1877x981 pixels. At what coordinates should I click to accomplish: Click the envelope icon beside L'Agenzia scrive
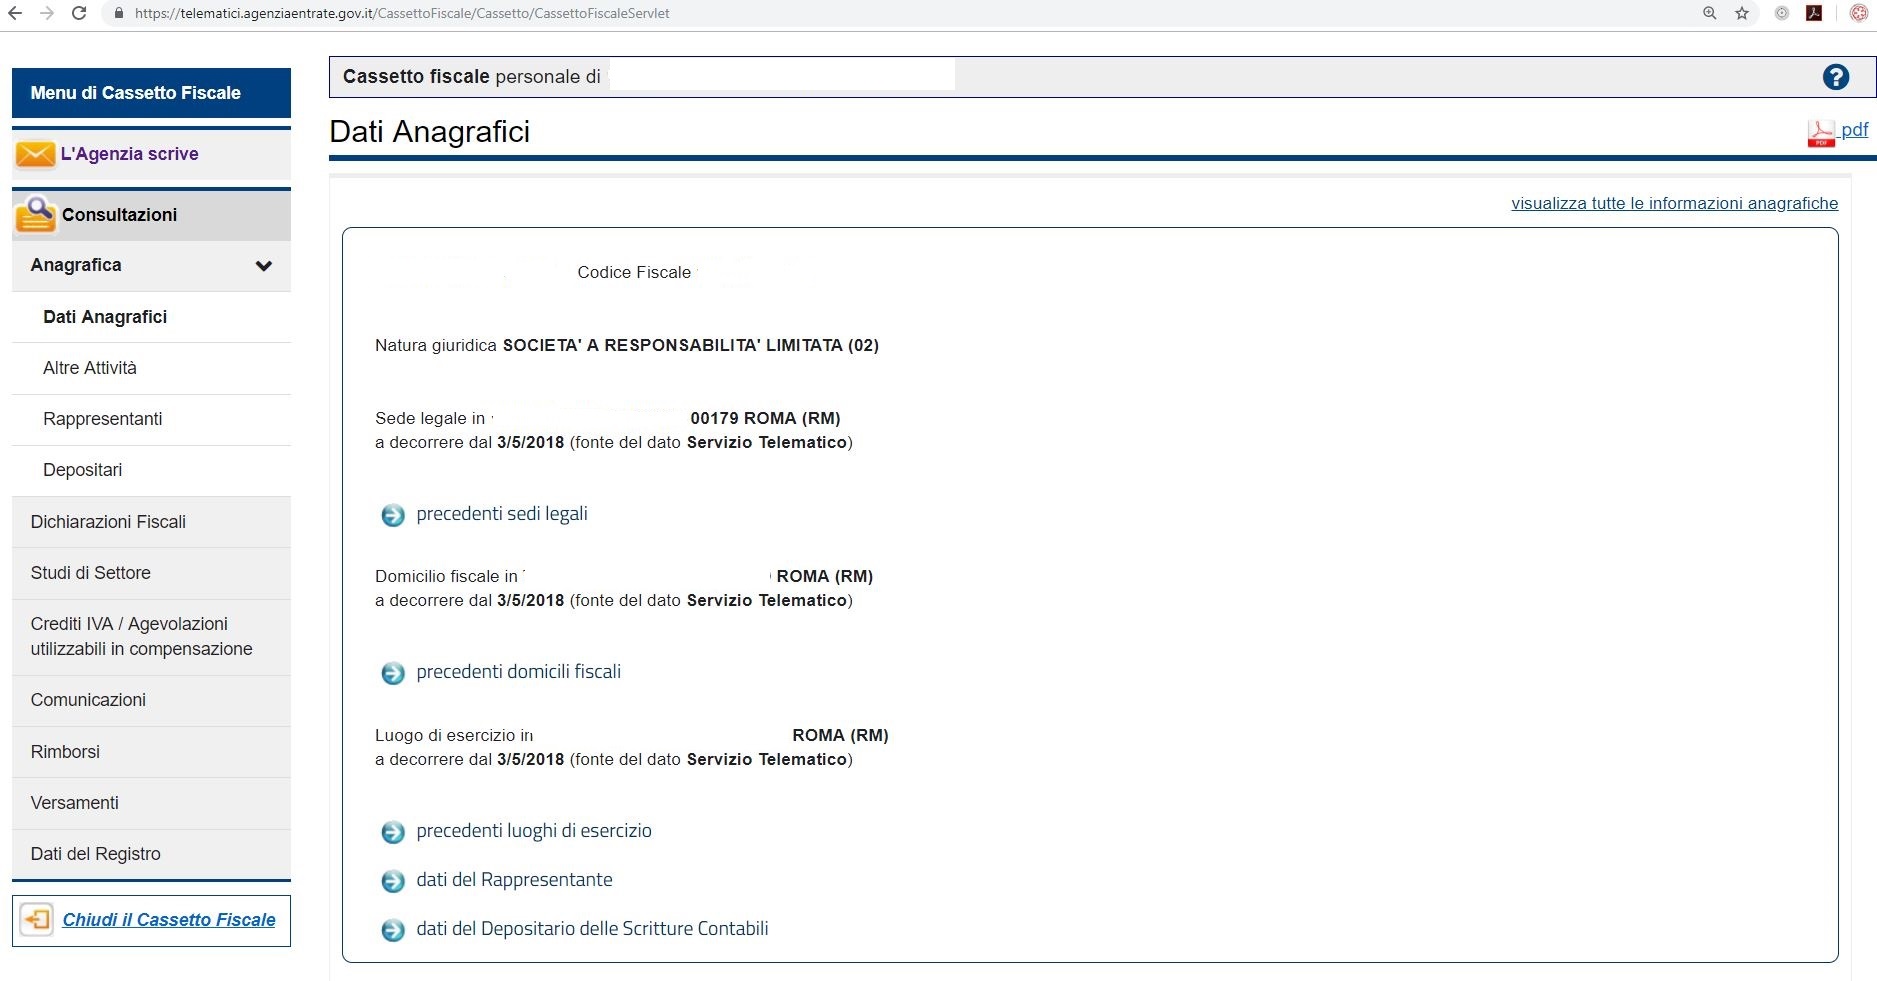[x=36, y=154]
